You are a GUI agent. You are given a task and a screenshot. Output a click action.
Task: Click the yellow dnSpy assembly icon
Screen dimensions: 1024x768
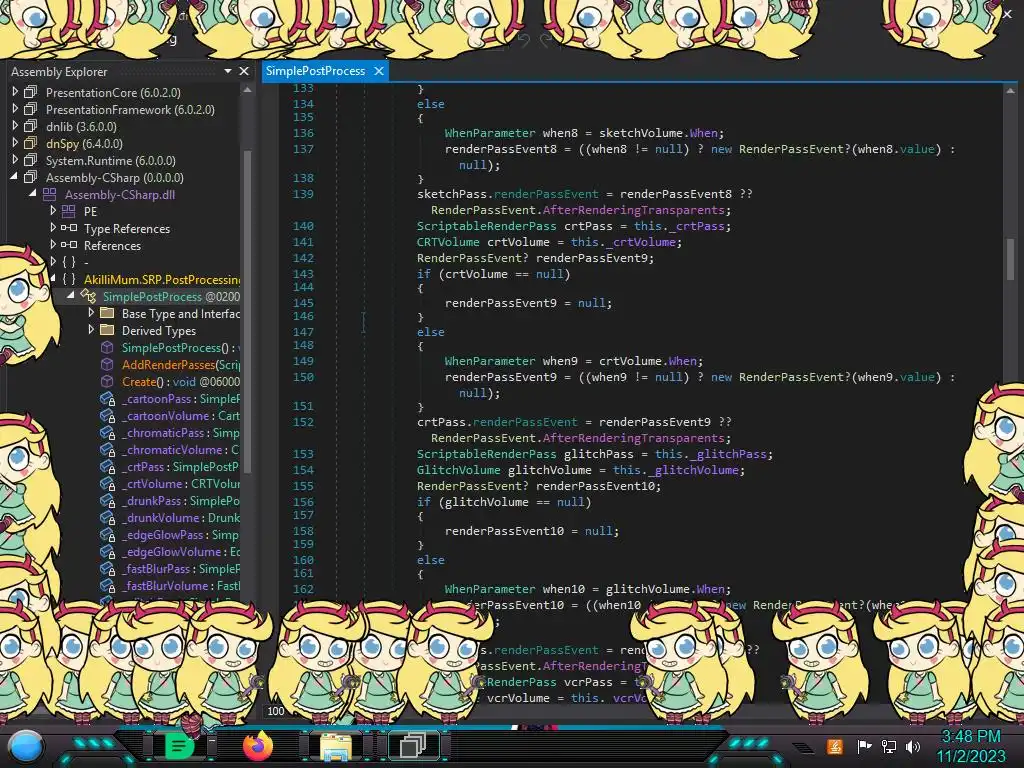pyautogui.click(x=31, y=143)
